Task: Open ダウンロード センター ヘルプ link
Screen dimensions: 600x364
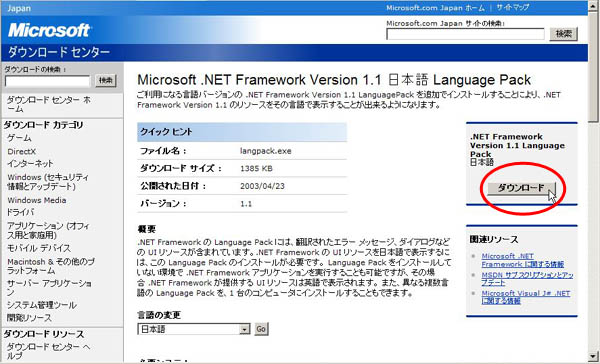Action: coord(48,351)
